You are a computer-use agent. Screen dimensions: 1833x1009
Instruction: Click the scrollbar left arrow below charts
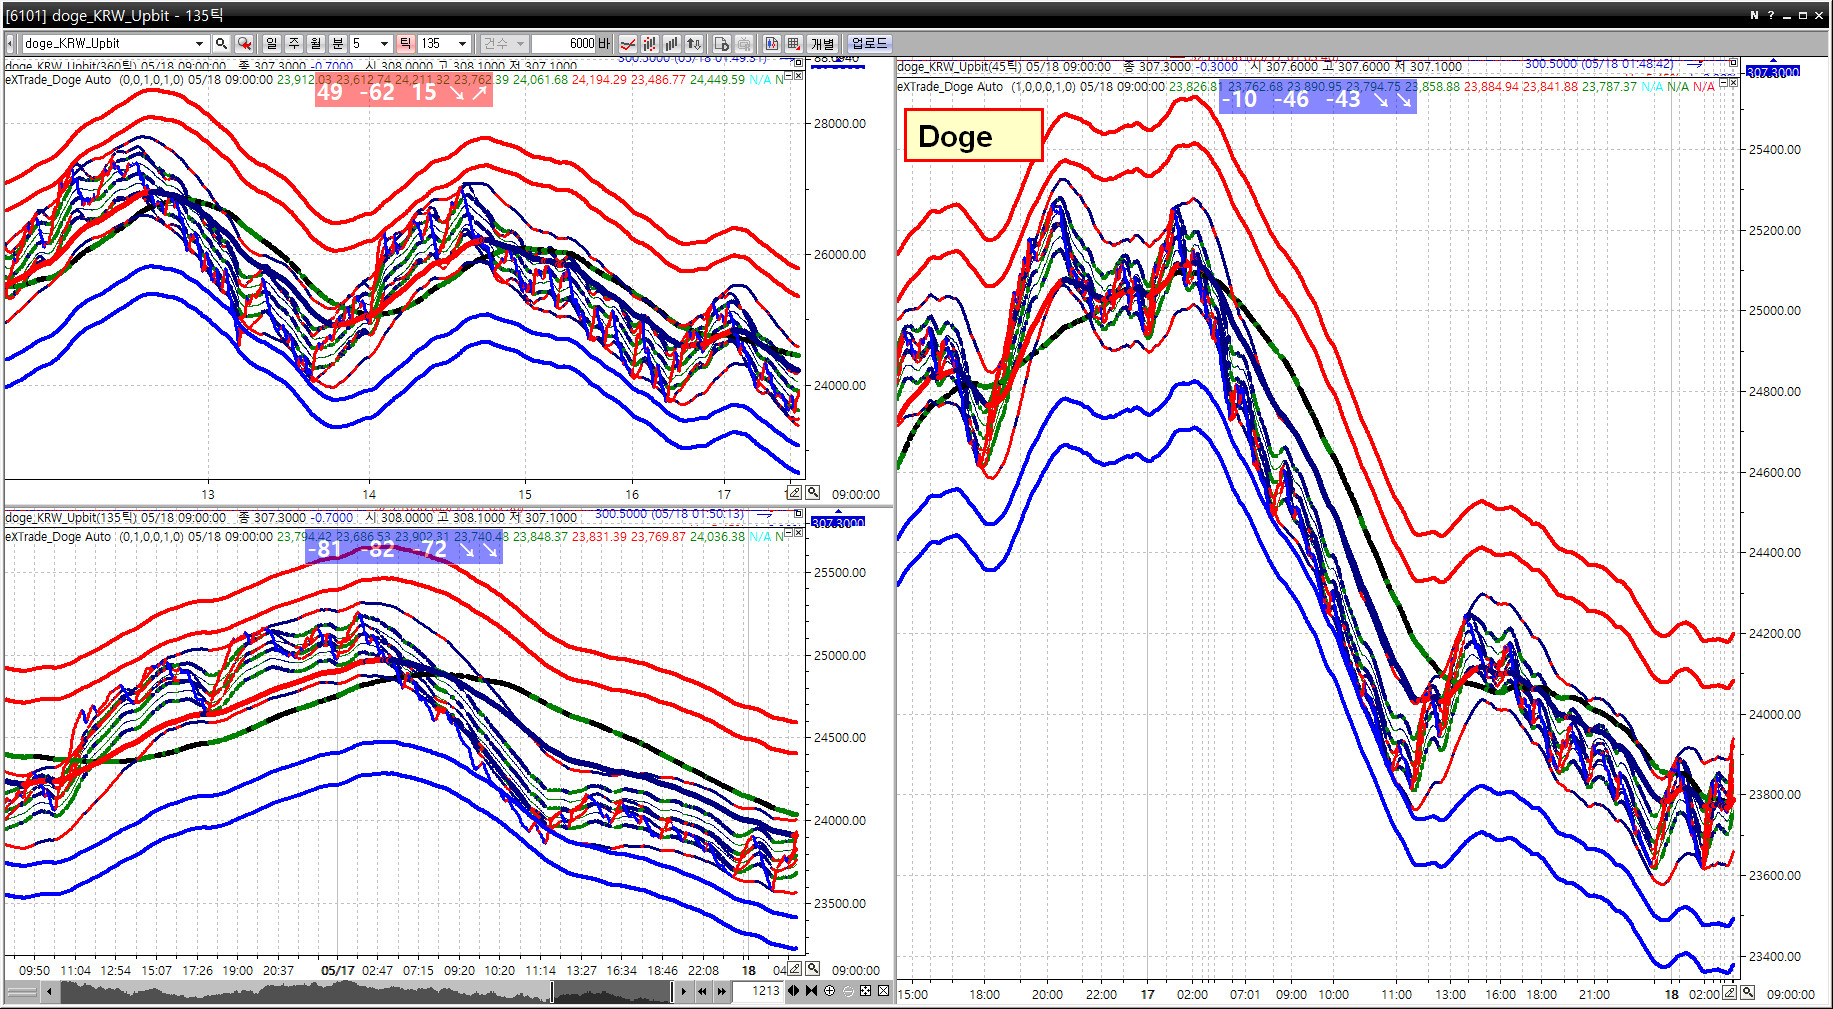51,991
